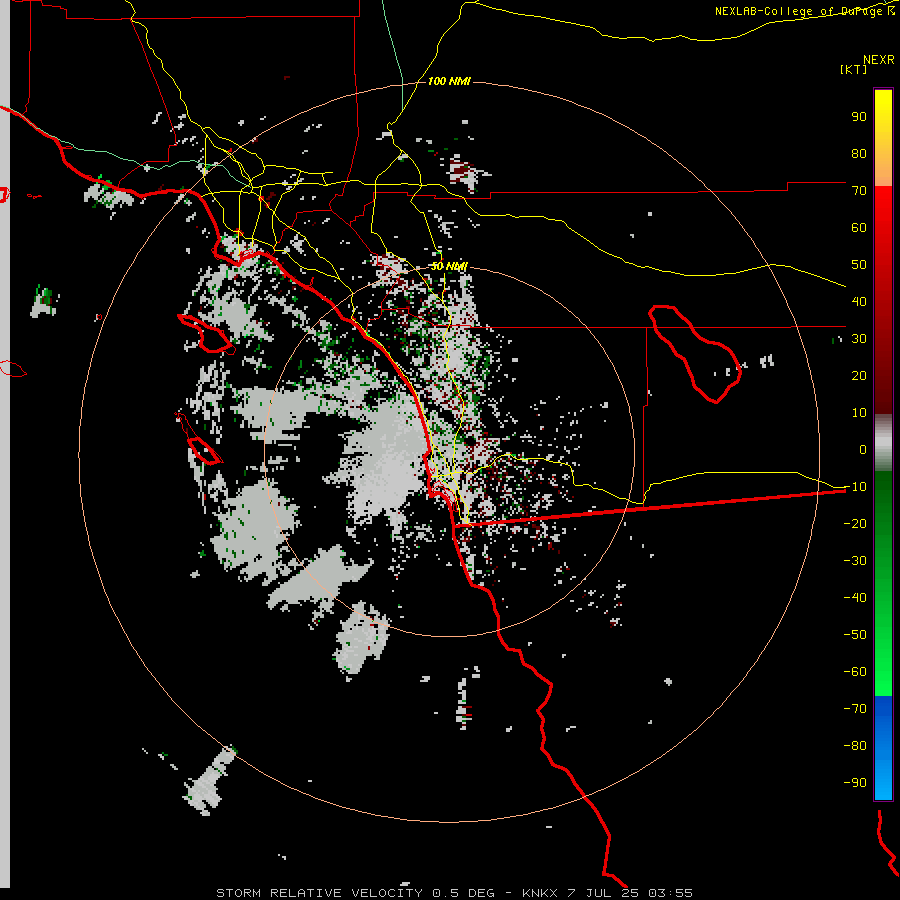
Task: Select the -30 knot scale value
Action: point(855,561)
